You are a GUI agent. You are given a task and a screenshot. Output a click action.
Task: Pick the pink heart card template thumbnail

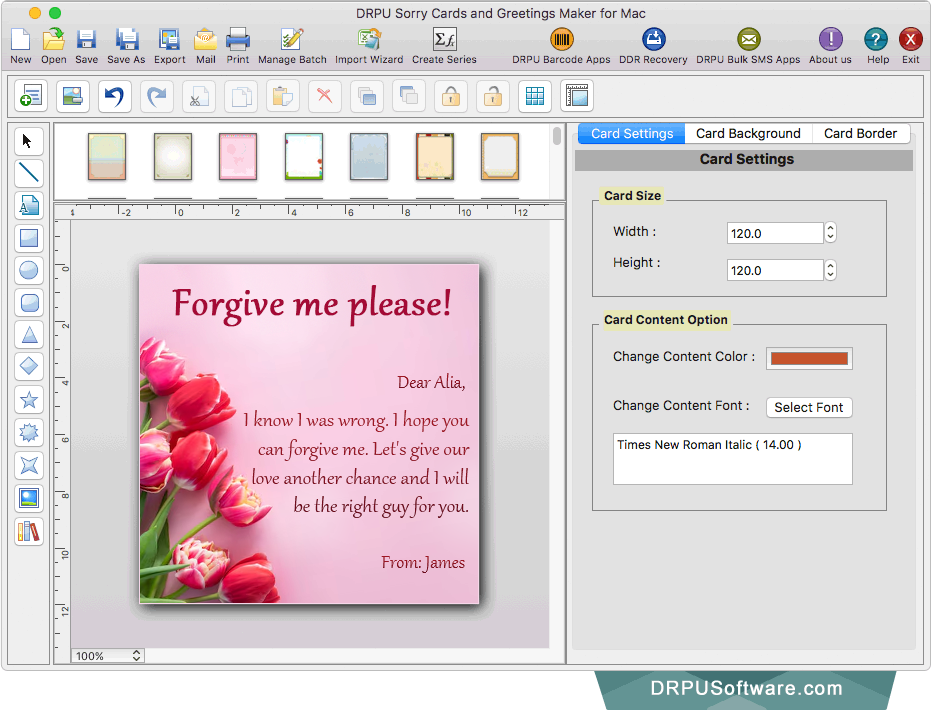click(x=237, y=158)
